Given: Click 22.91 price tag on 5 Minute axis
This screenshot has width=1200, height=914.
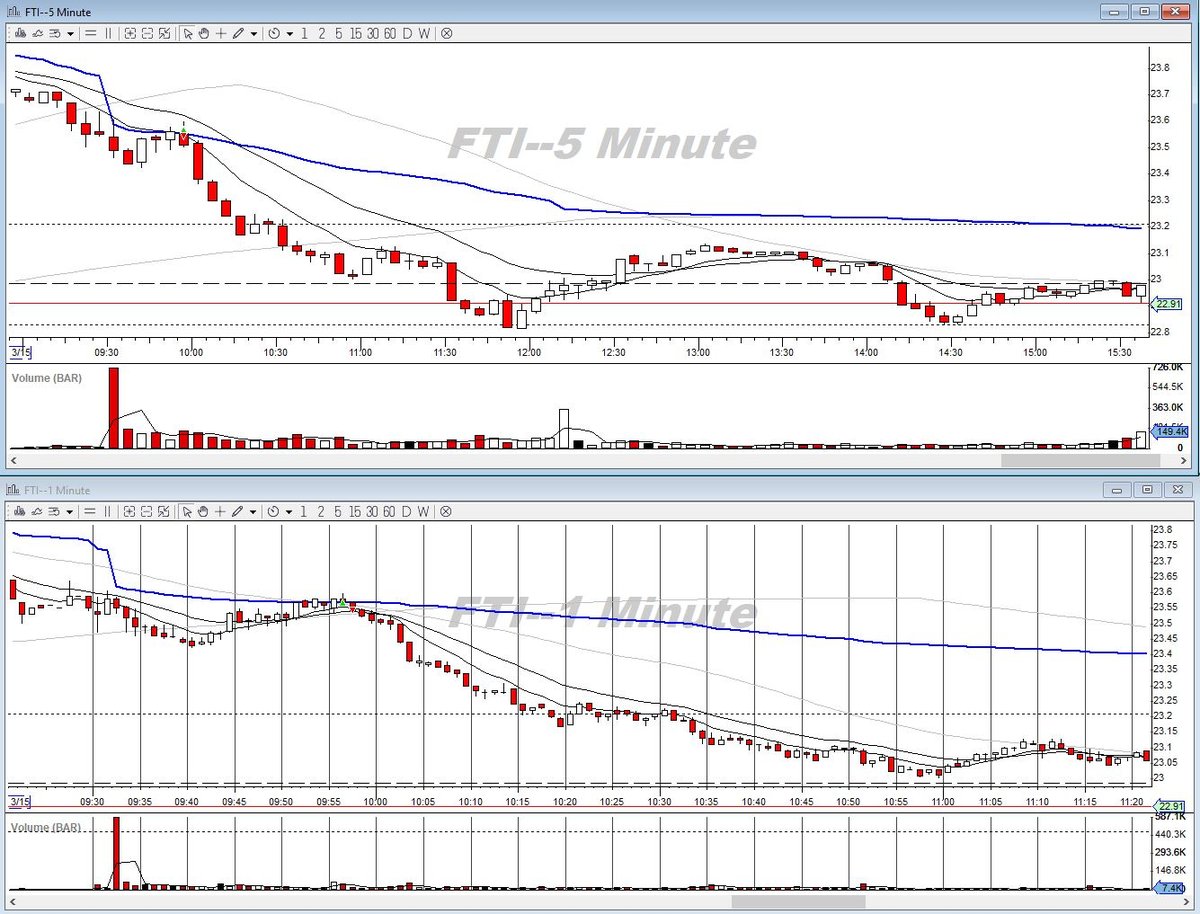Looking at the screenshot, I should (x=1165, y=303).
